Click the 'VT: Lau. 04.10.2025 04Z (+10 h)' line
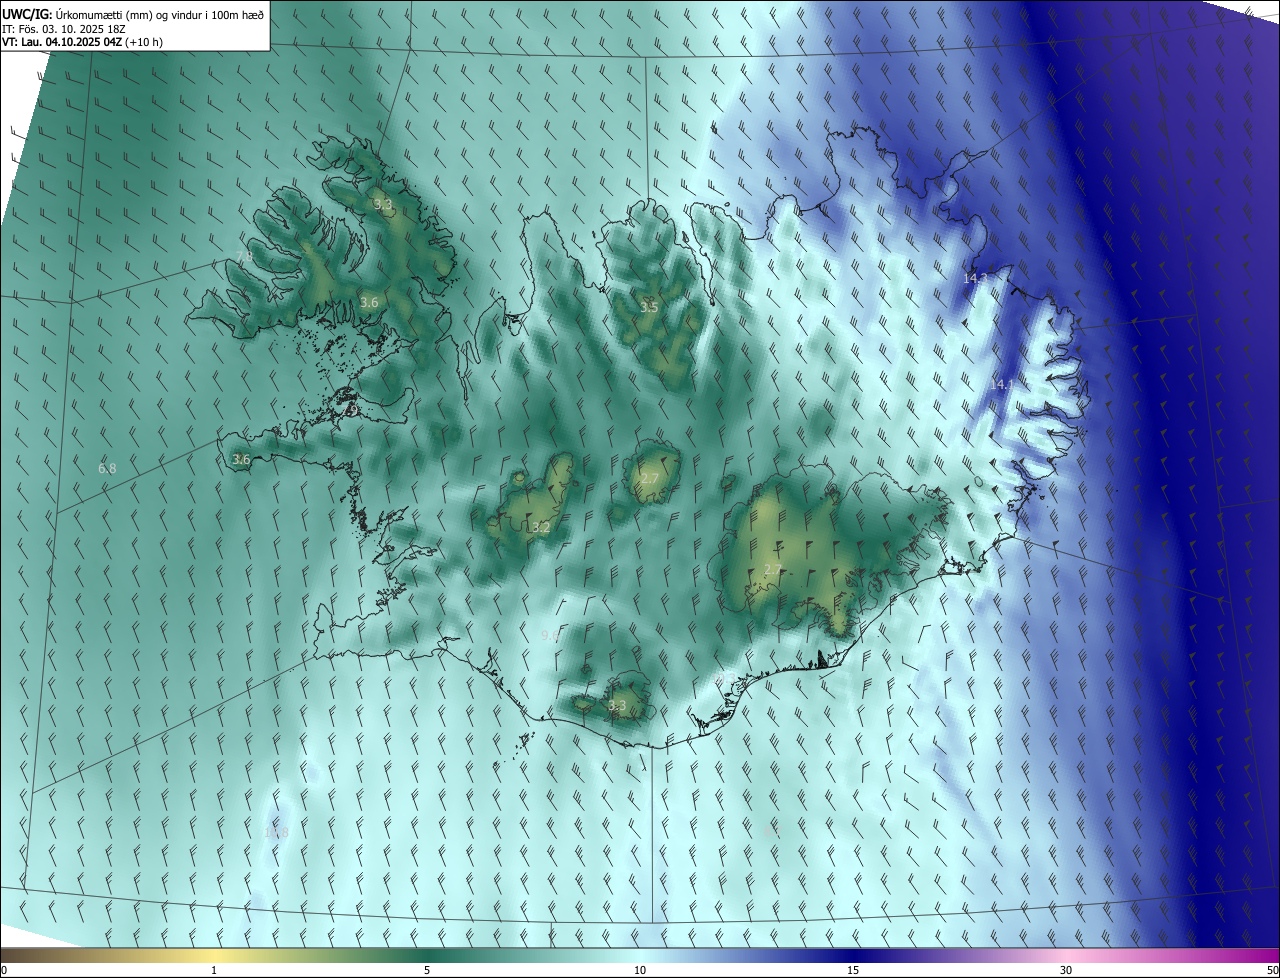 pos(82,42)
